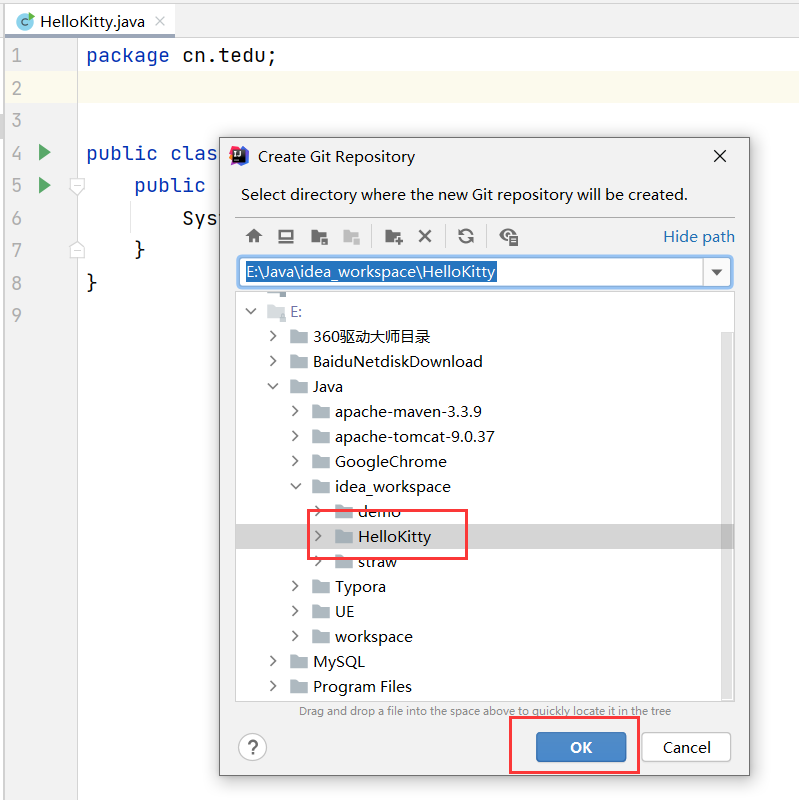Run main method from line 5 gutter
799x800 pixels.
click(x=45, y=185)
